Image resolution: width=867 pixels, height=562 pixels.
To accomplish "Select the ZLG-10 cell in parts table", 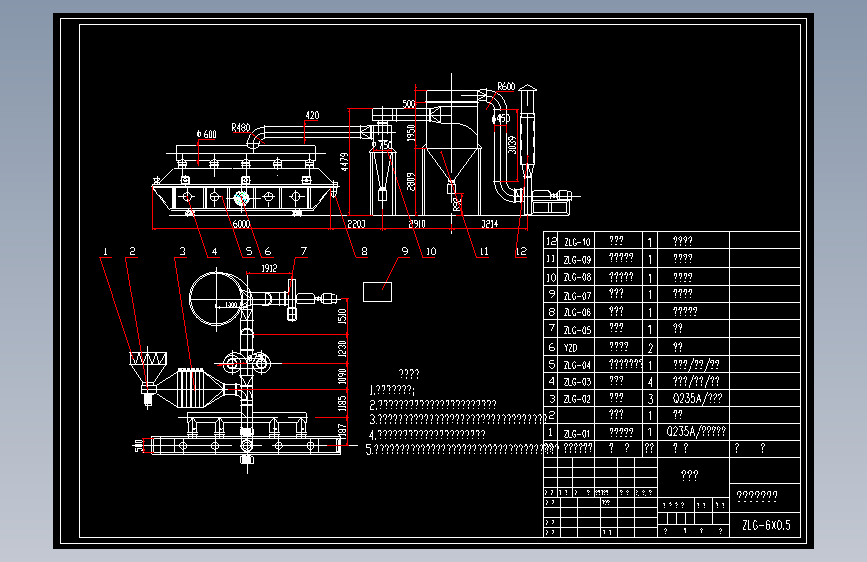I will (577, 242).
